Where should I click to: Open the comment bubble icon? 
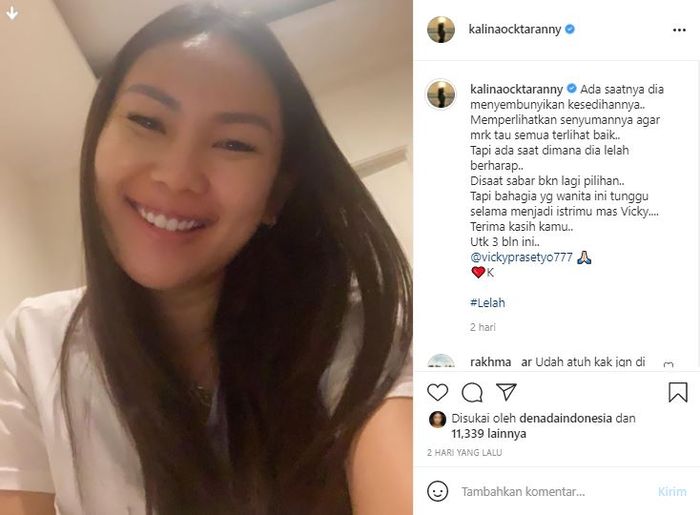pyautogui.click(x=472, y=393)
